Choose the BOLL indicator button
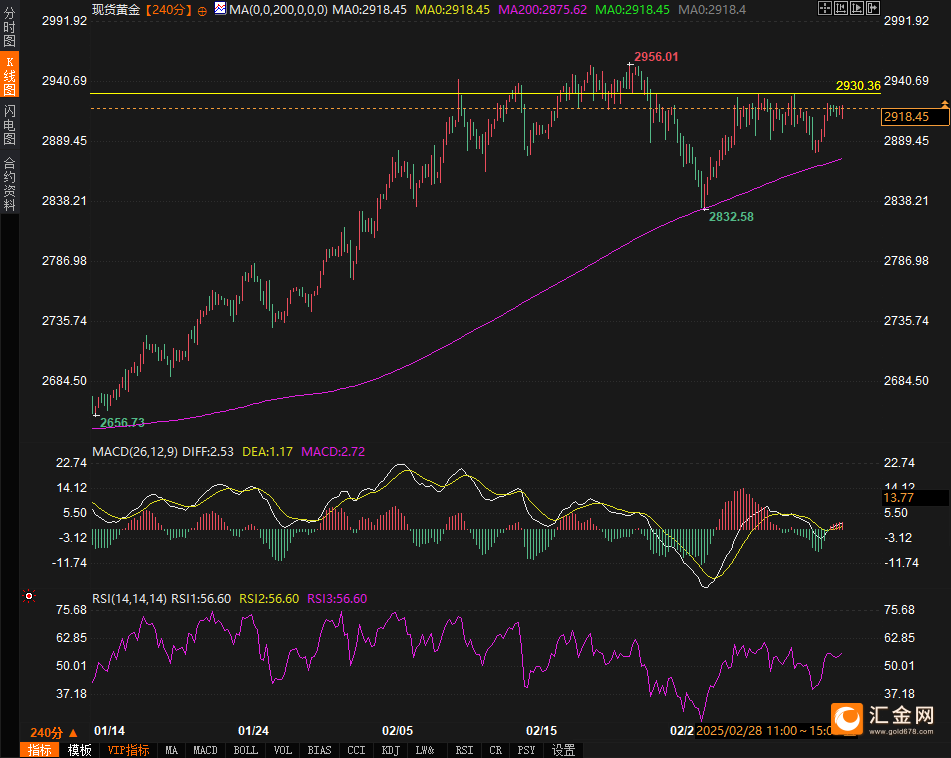This screenshot has height=758, width=951. (x=246, y=750)
